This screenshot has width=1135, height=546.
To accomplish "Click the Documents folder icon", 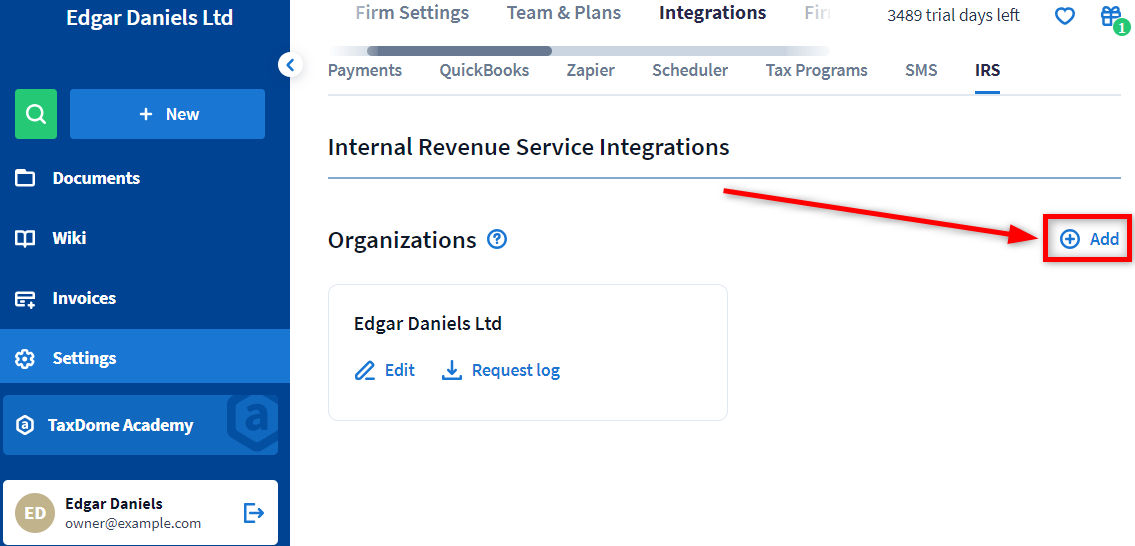I will point(25,178).
